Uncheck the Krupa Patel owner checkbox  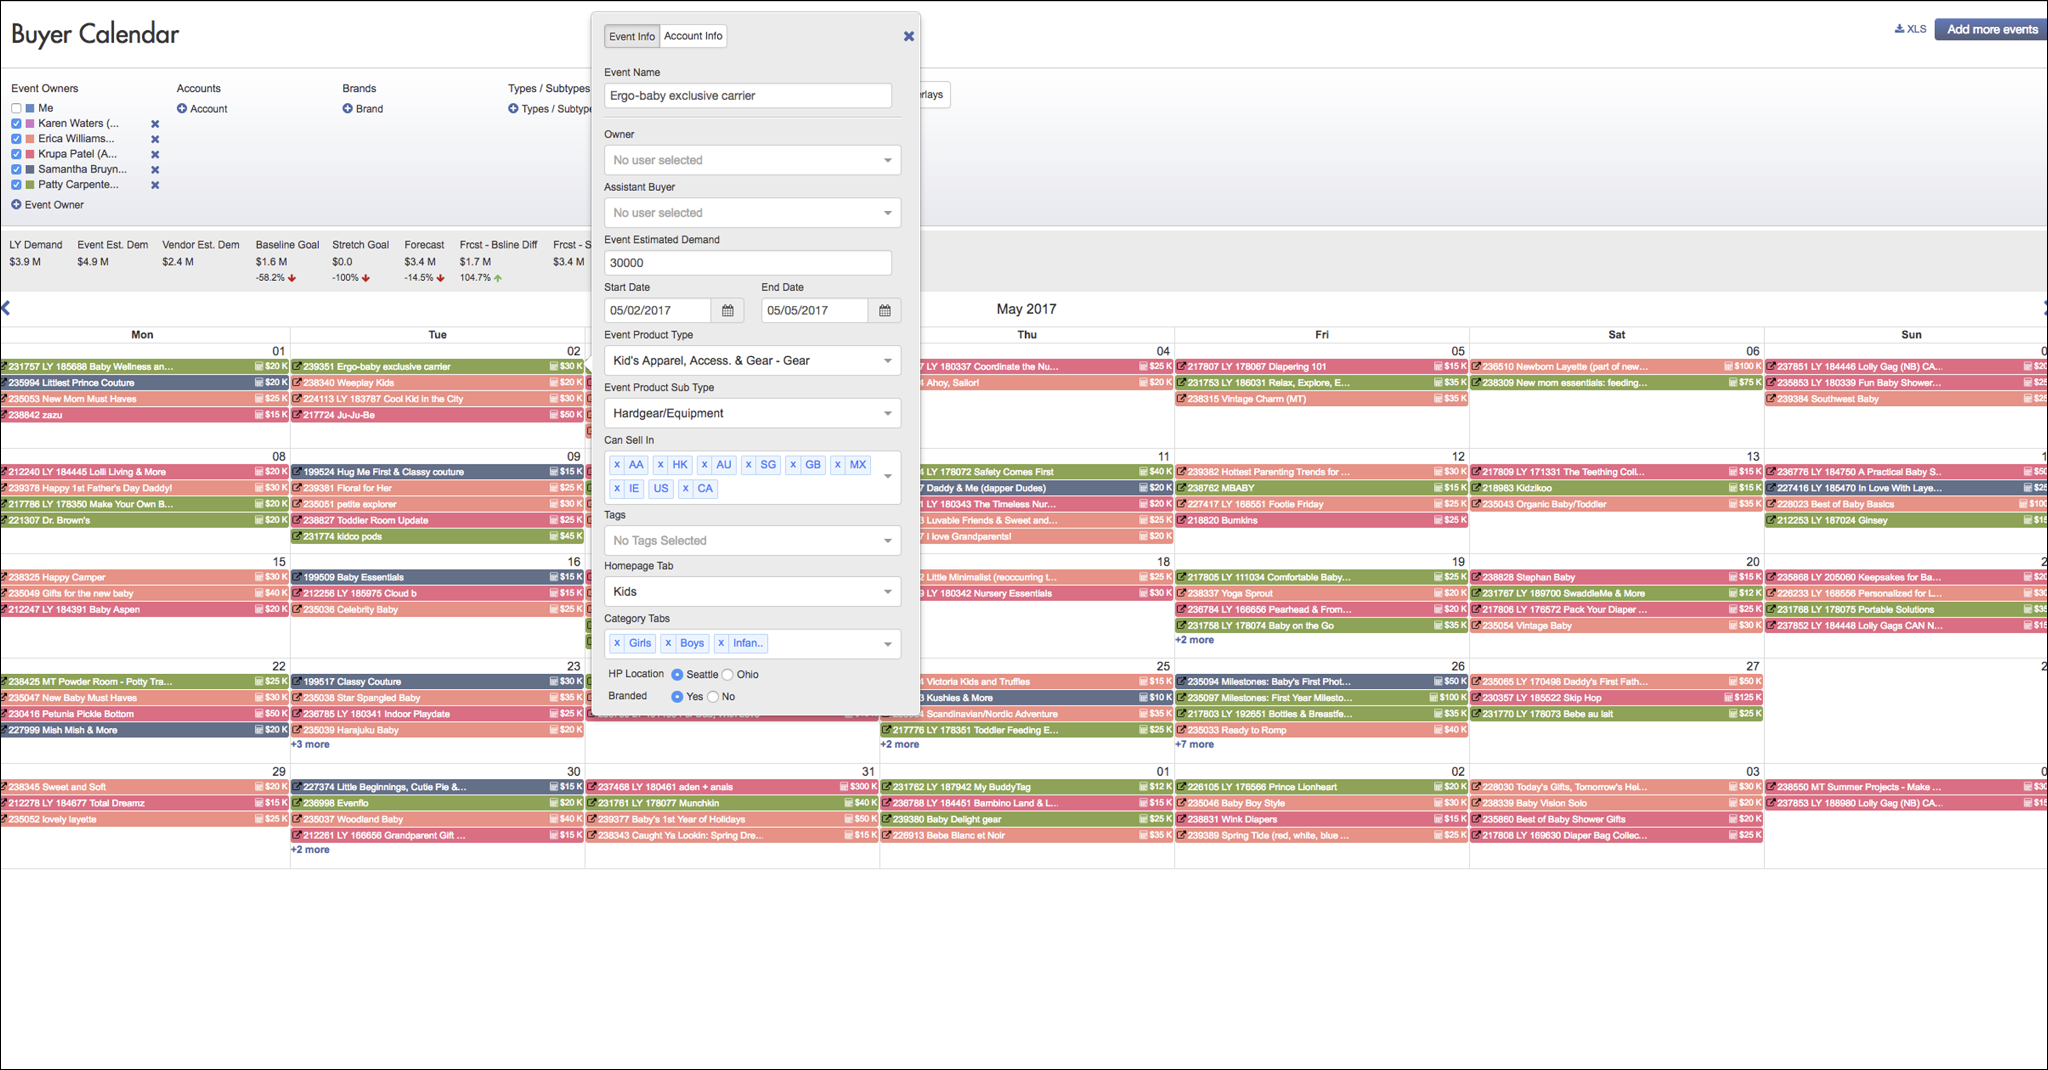point(16,155)
